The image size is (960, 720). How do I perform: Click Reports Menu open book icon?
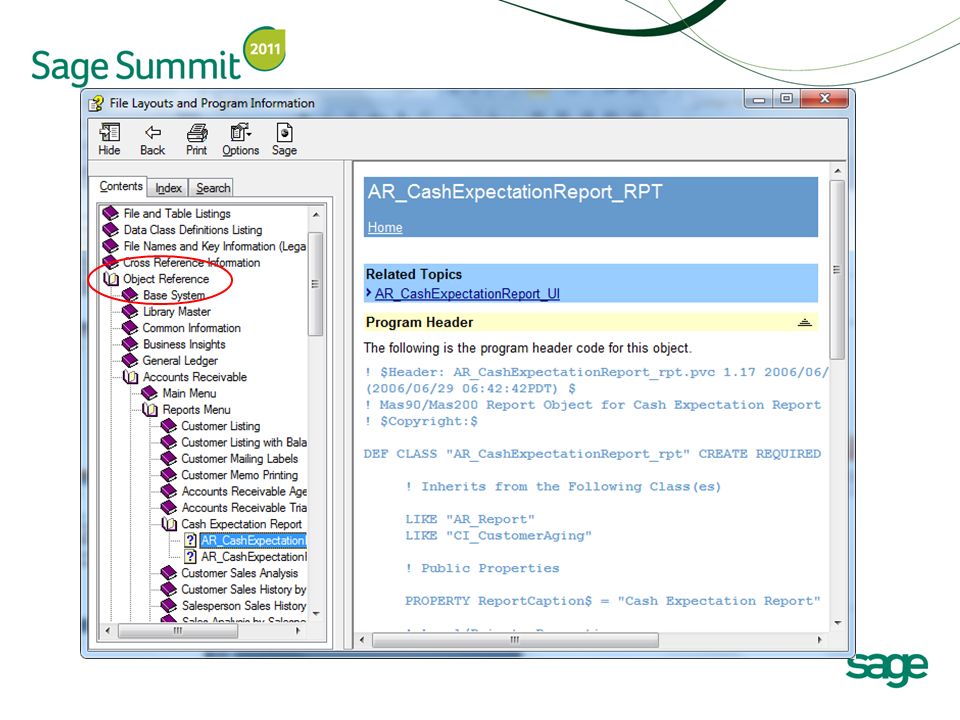pyautogui.click(x=150, y=410)
